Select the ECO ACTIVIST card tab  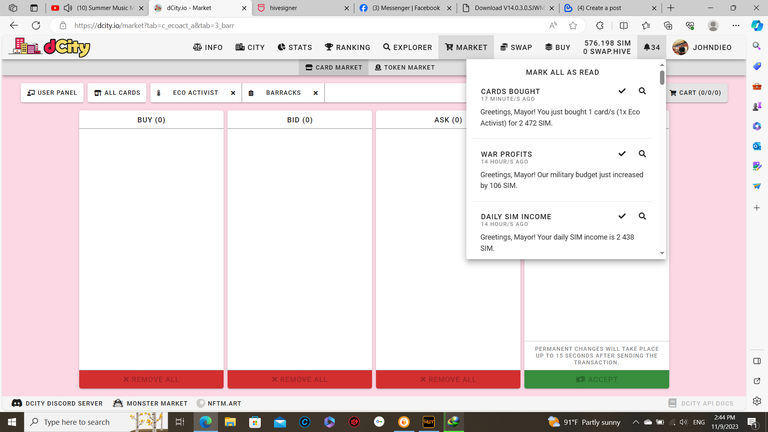[x=195, y=93]
